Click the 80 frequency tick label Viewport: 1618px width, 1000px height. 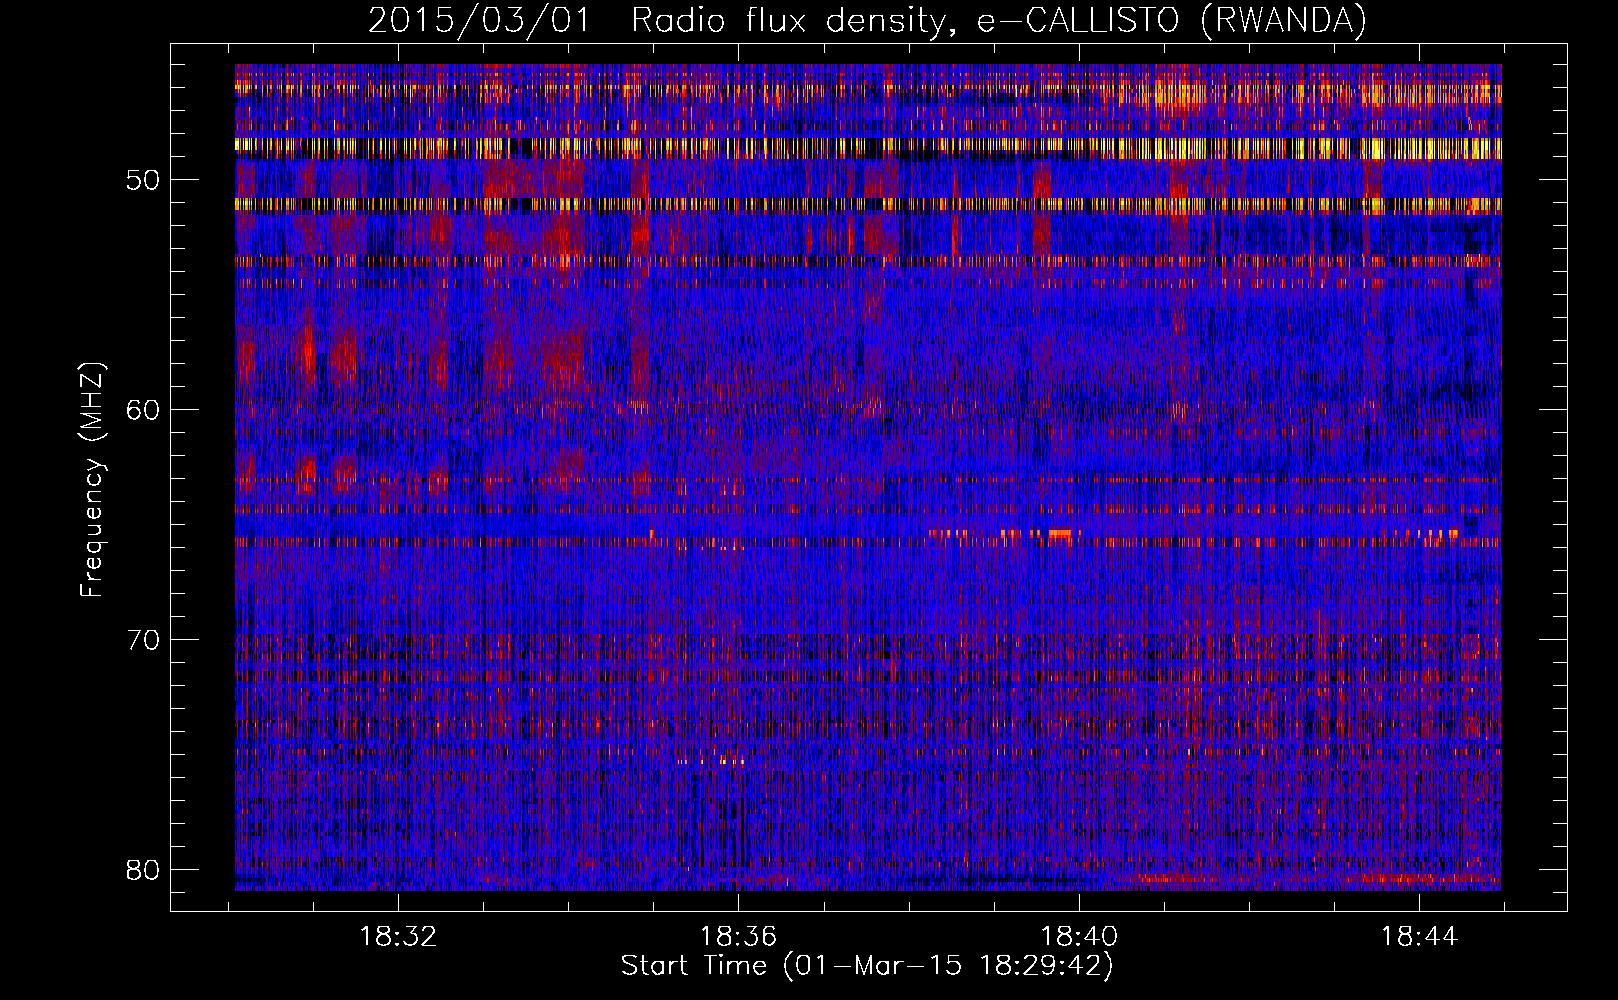point(144,870)
